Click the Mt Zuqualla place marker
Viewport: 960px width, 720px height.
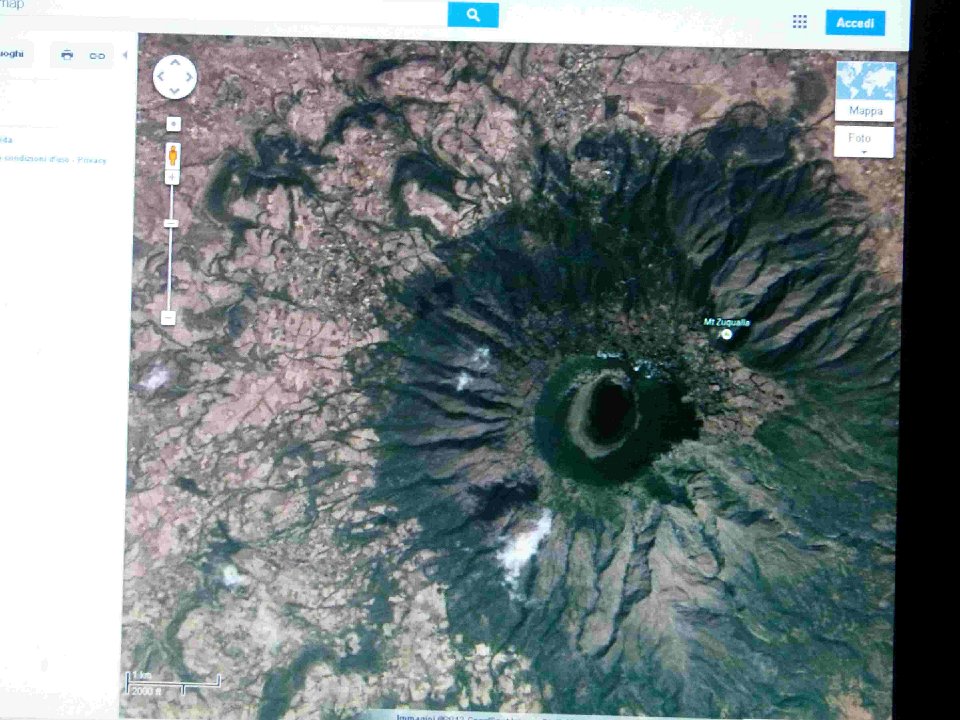726,334
